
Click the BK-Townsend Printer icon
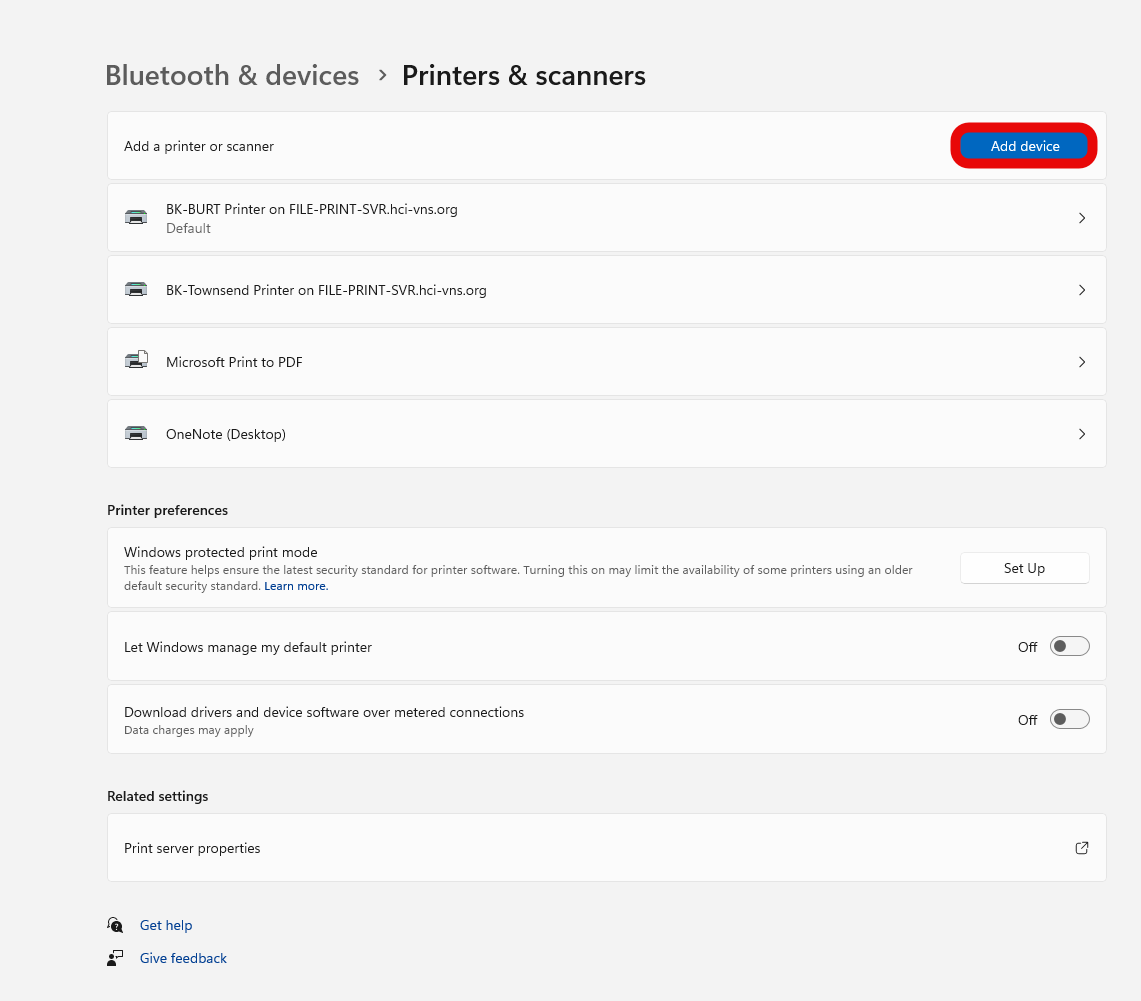coord(136,289)
